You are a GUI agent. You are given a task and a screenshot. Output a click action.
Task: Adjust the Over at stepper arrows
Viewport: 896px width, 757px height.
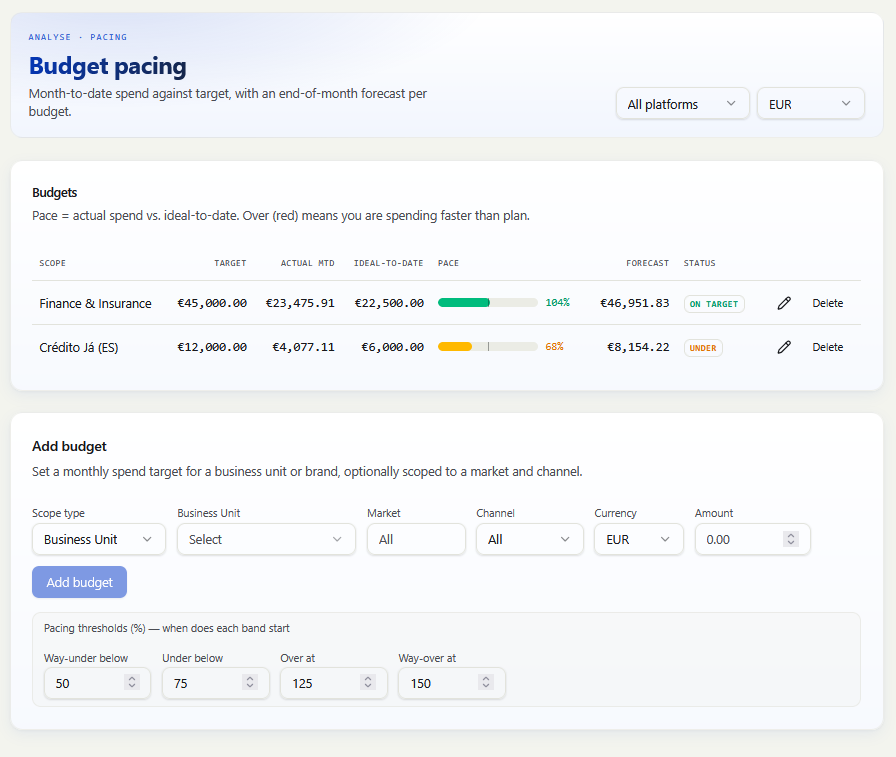(368, 682)
